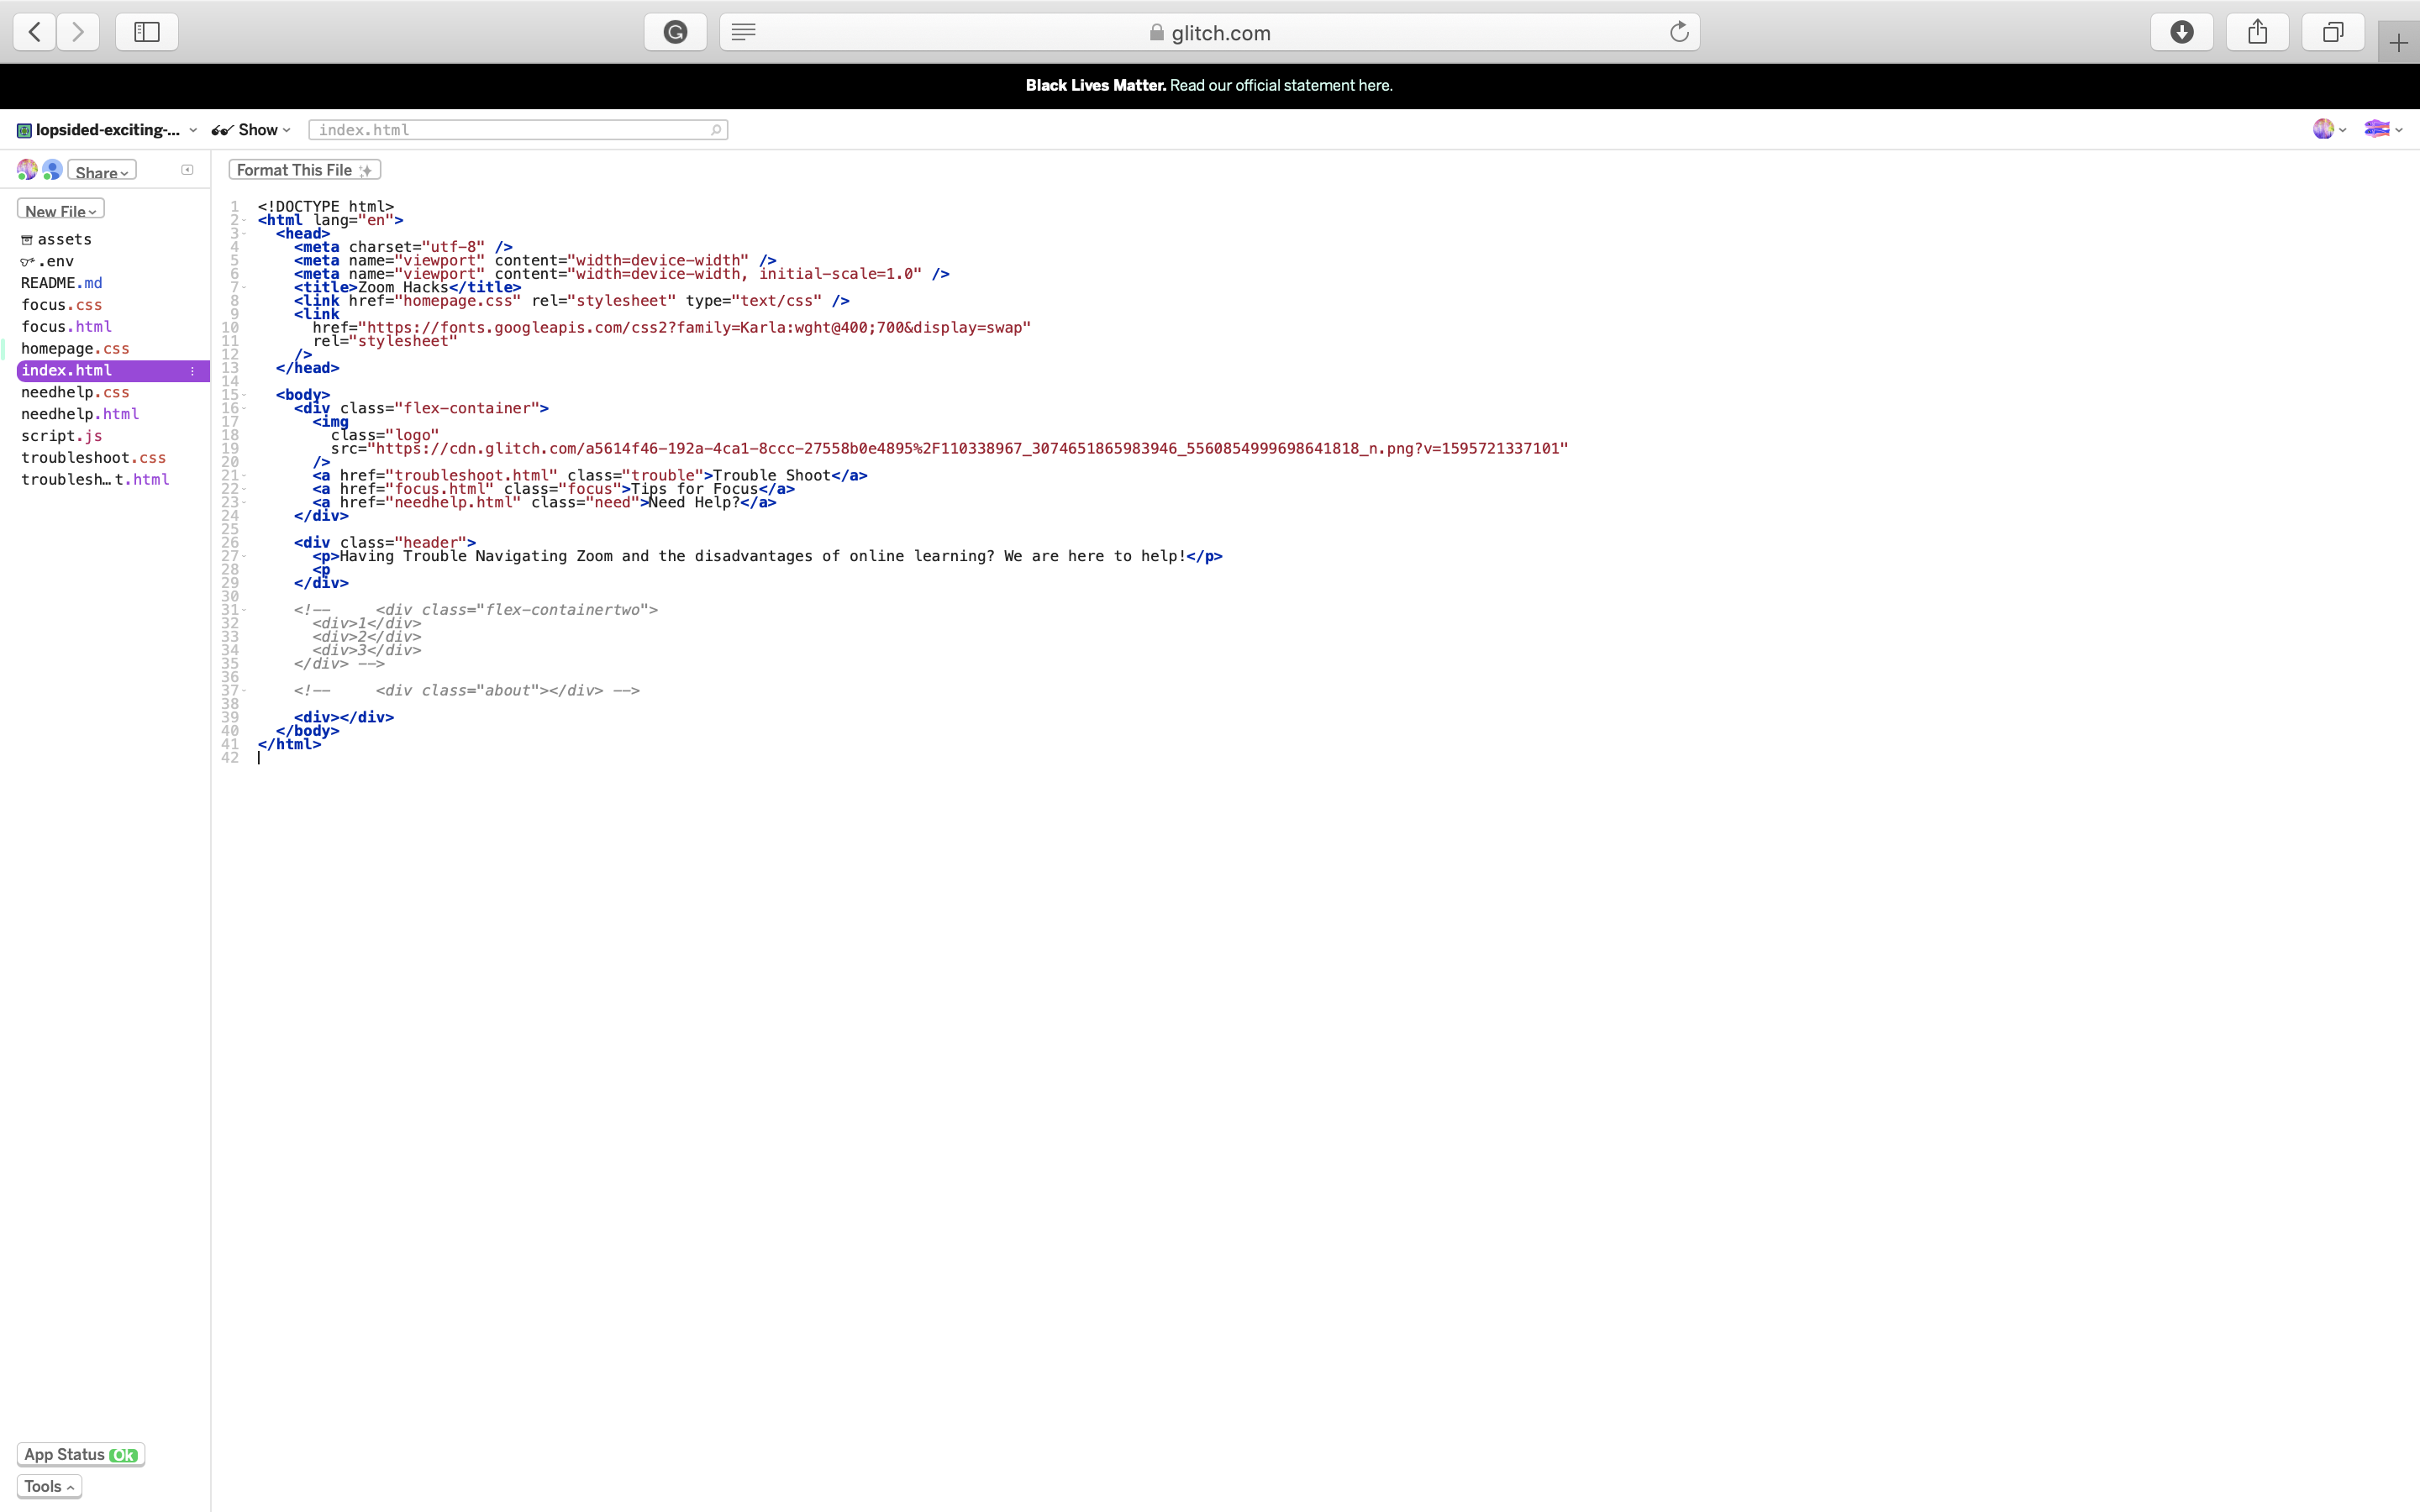Collapse the file sidebar panel
This screenshot has width=2420, height=1512.
(187, 170)
